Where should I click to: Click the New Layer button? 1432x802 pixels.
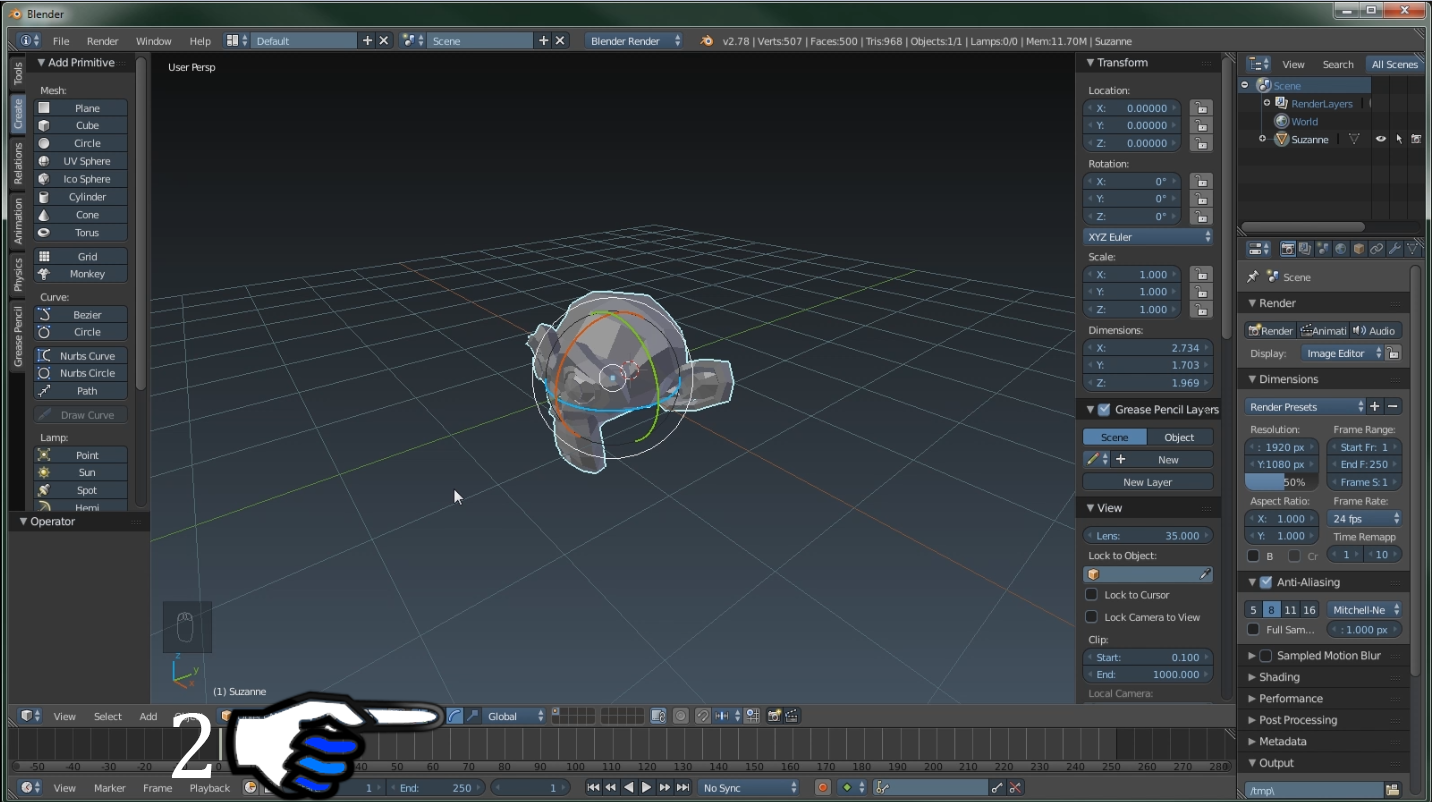tap(1148, 482)
